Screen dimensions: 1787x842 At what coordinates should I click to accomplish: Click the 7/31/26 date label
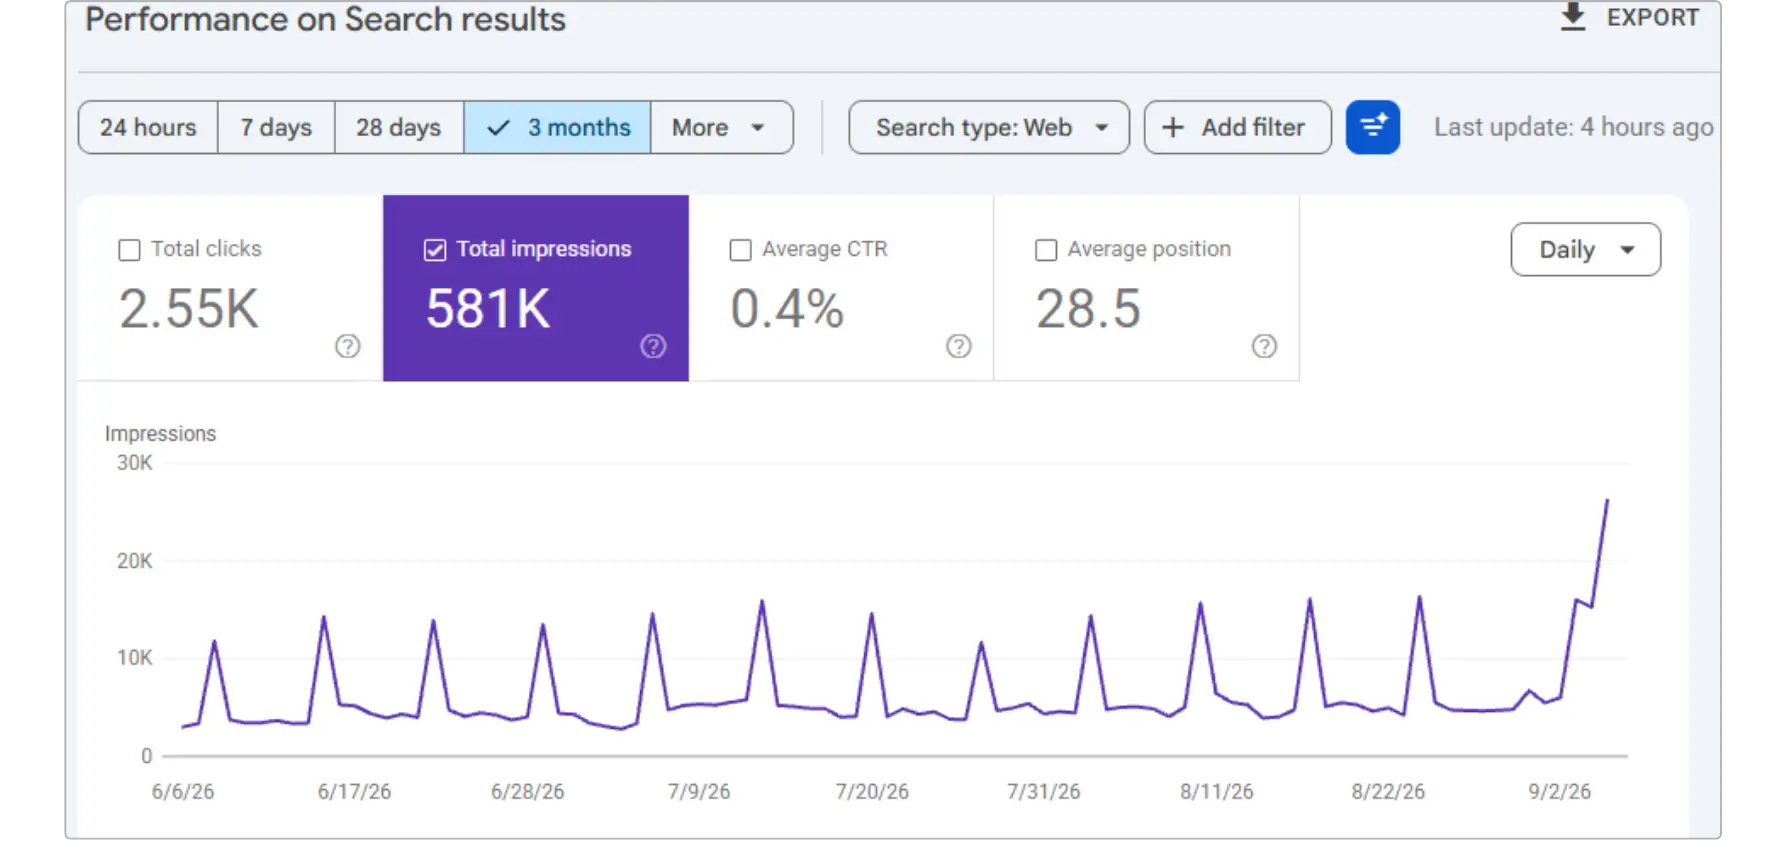[x=1043, y=791]
